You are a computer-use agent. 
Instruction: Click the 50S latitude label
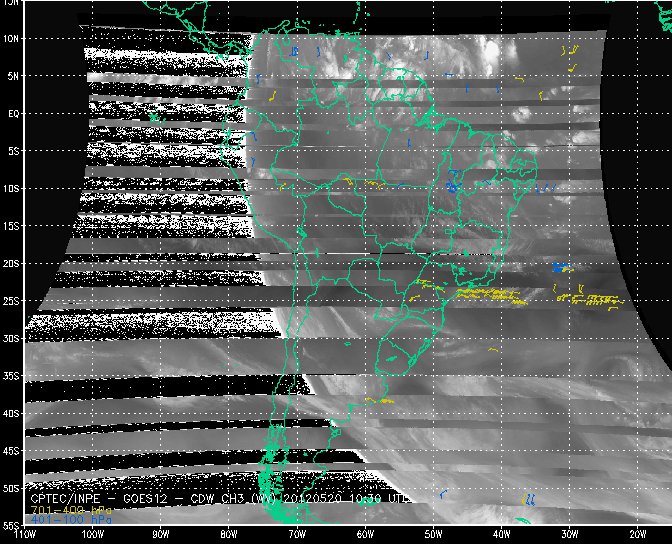11,489
